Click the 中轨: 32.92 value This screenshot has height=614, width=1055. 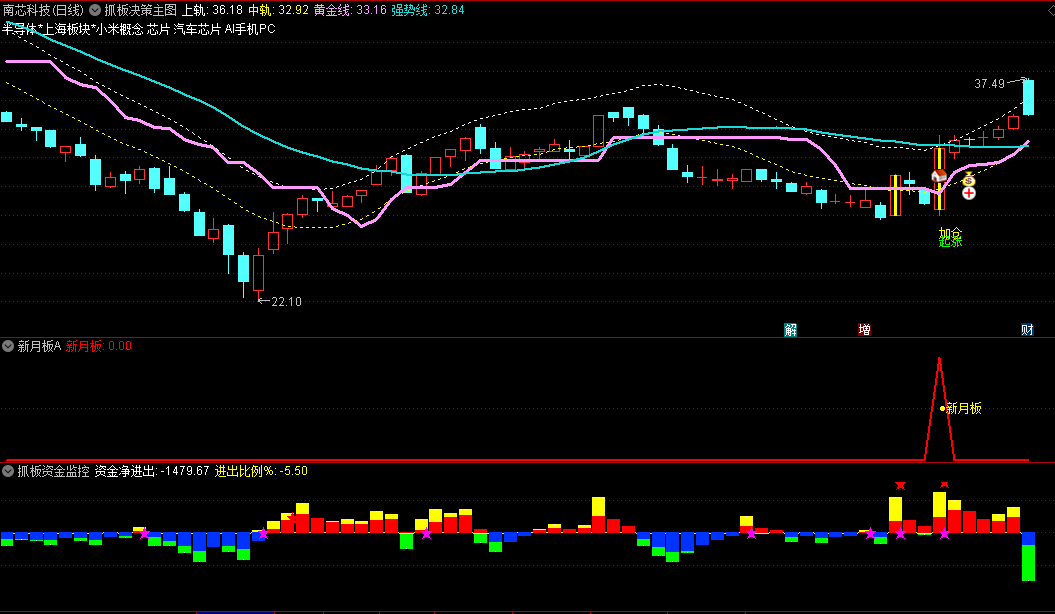point(279,10)
